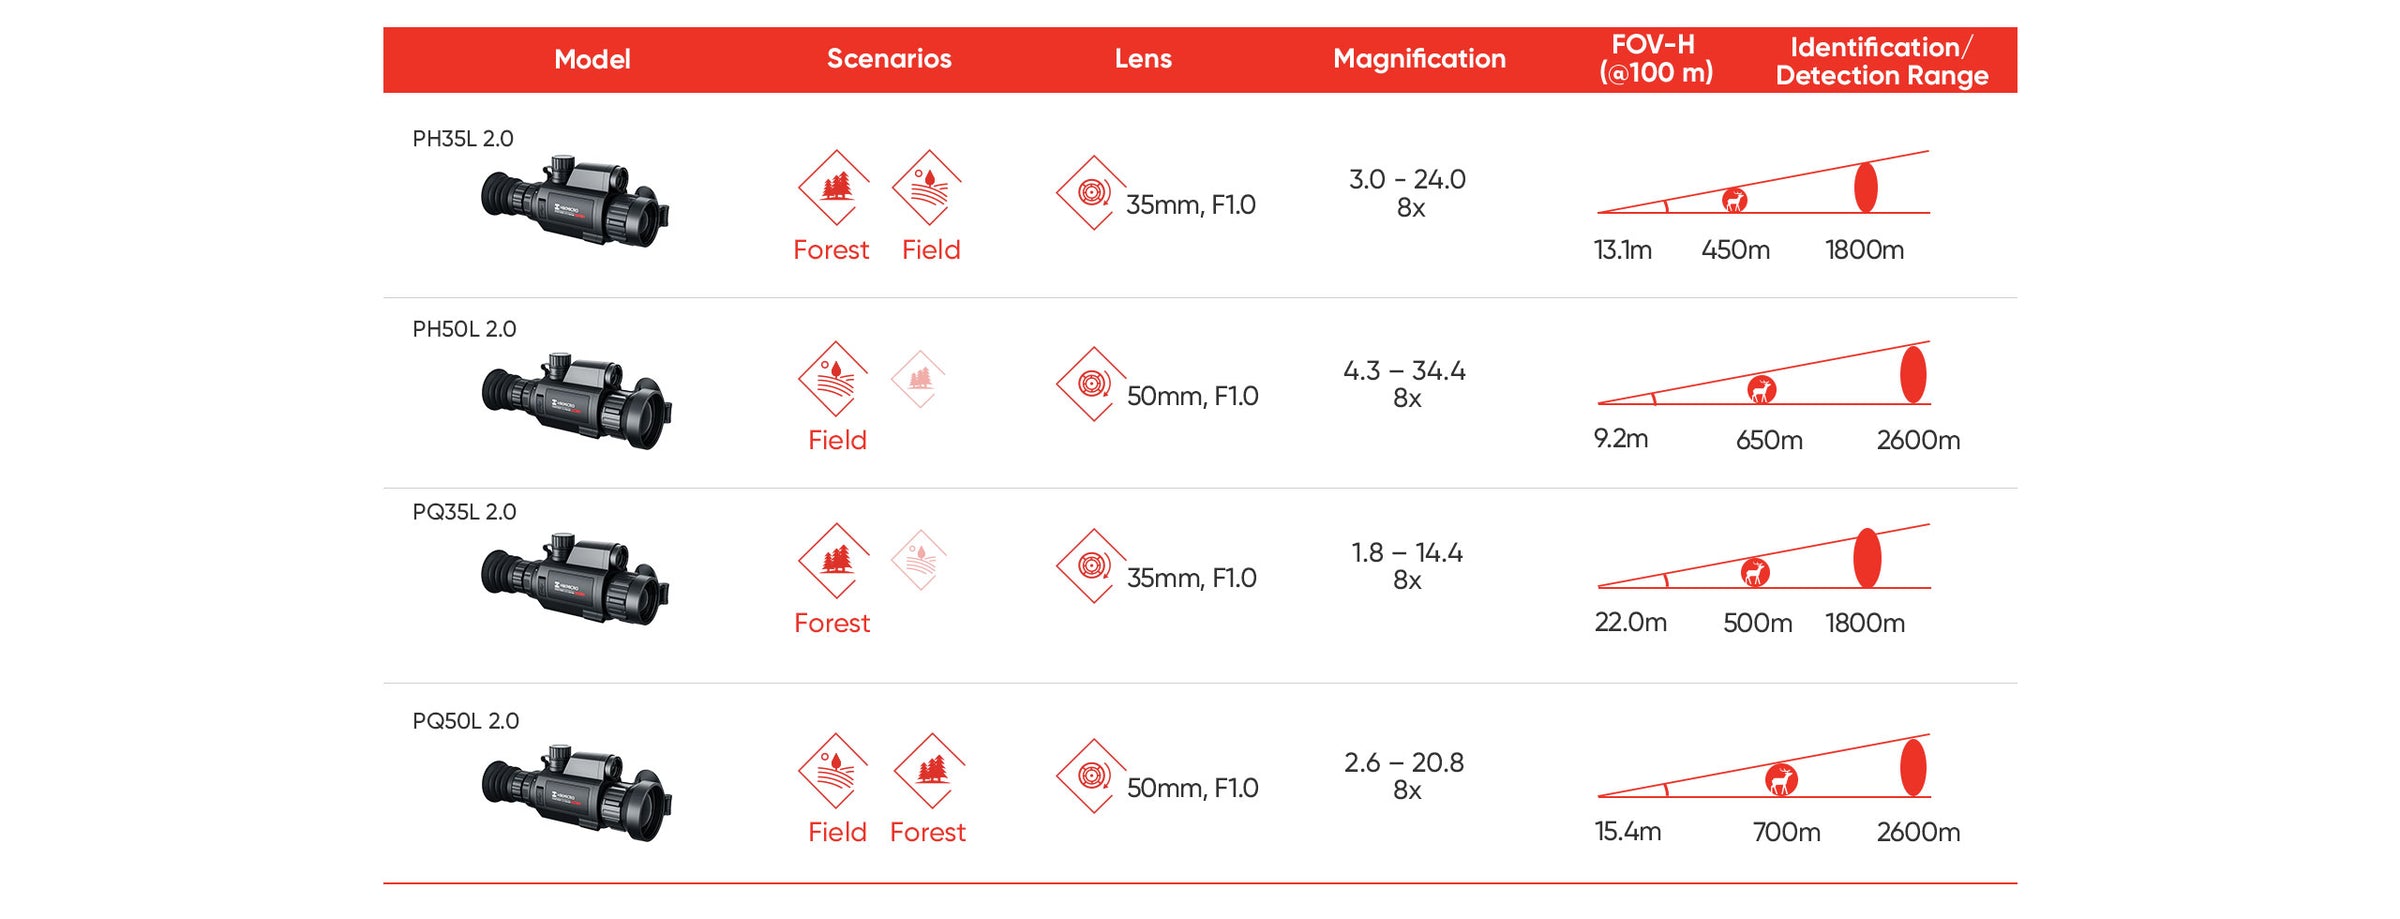Open the PH35L 2.0 scope image
Viewport: 2400px width, 919px height.
[576, 201]
